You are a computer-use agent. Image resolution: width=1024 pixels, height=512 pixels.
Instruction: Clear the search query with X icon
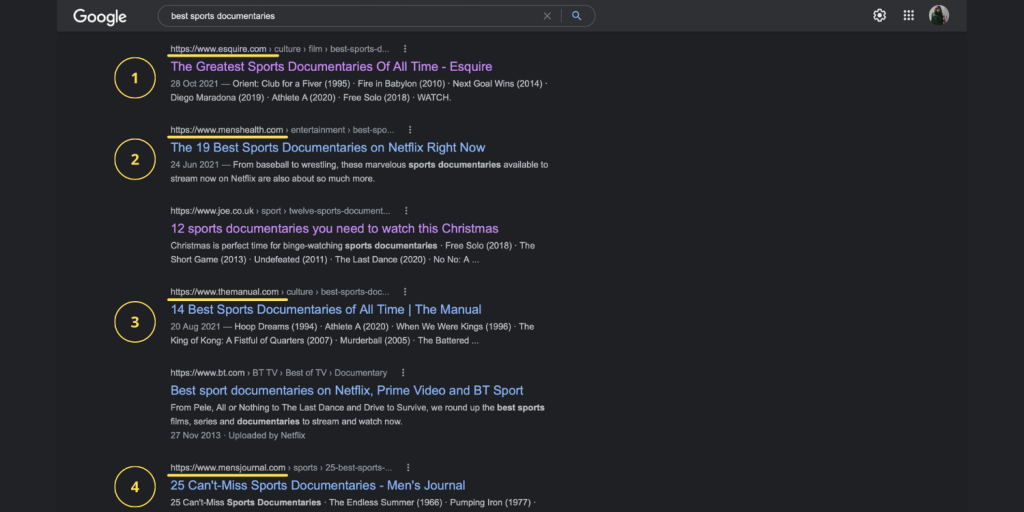coord(547,16)
